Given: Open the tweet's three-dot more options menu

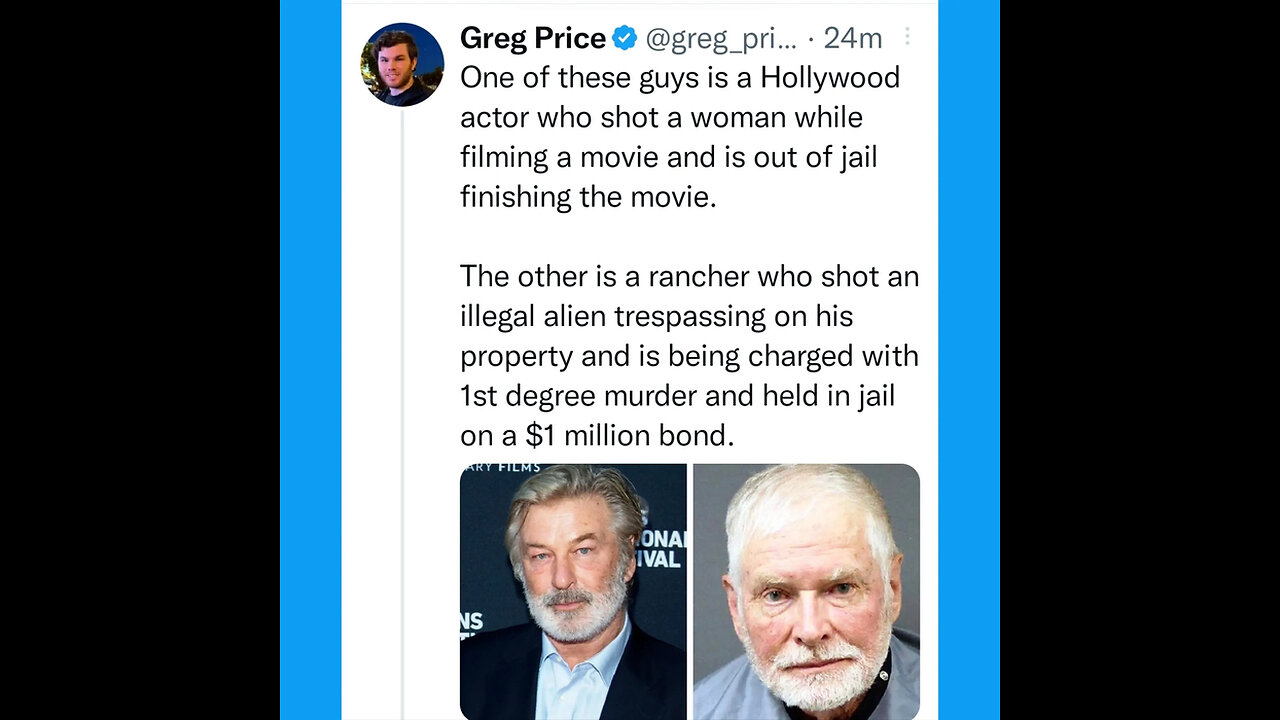Looking at the screenshot, I should pos(907,37).
